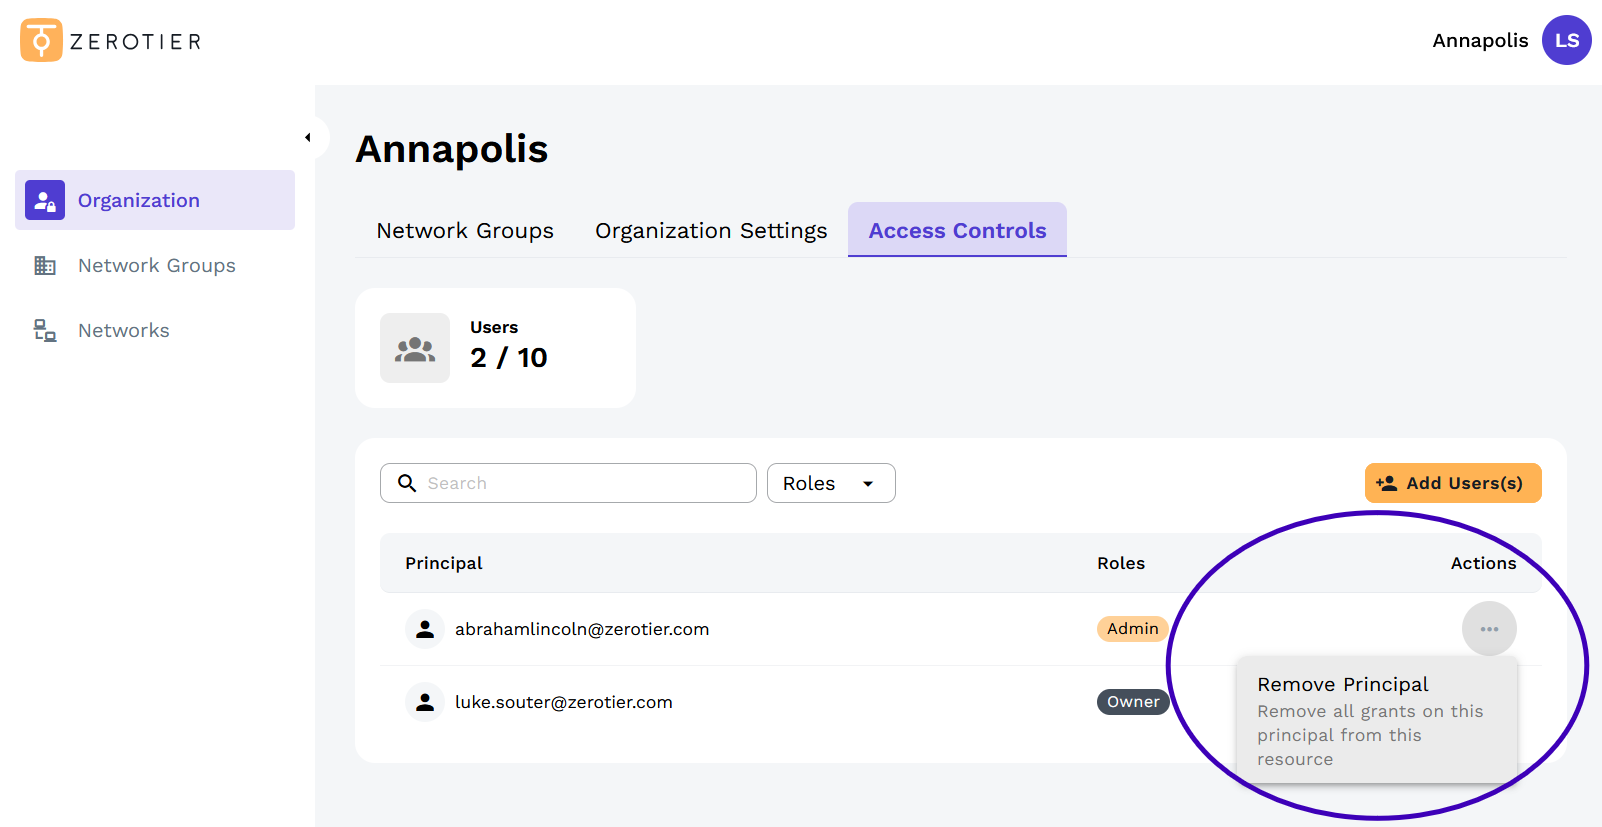
Task: Click the Admin role badge
Action: pos(1132,629)
